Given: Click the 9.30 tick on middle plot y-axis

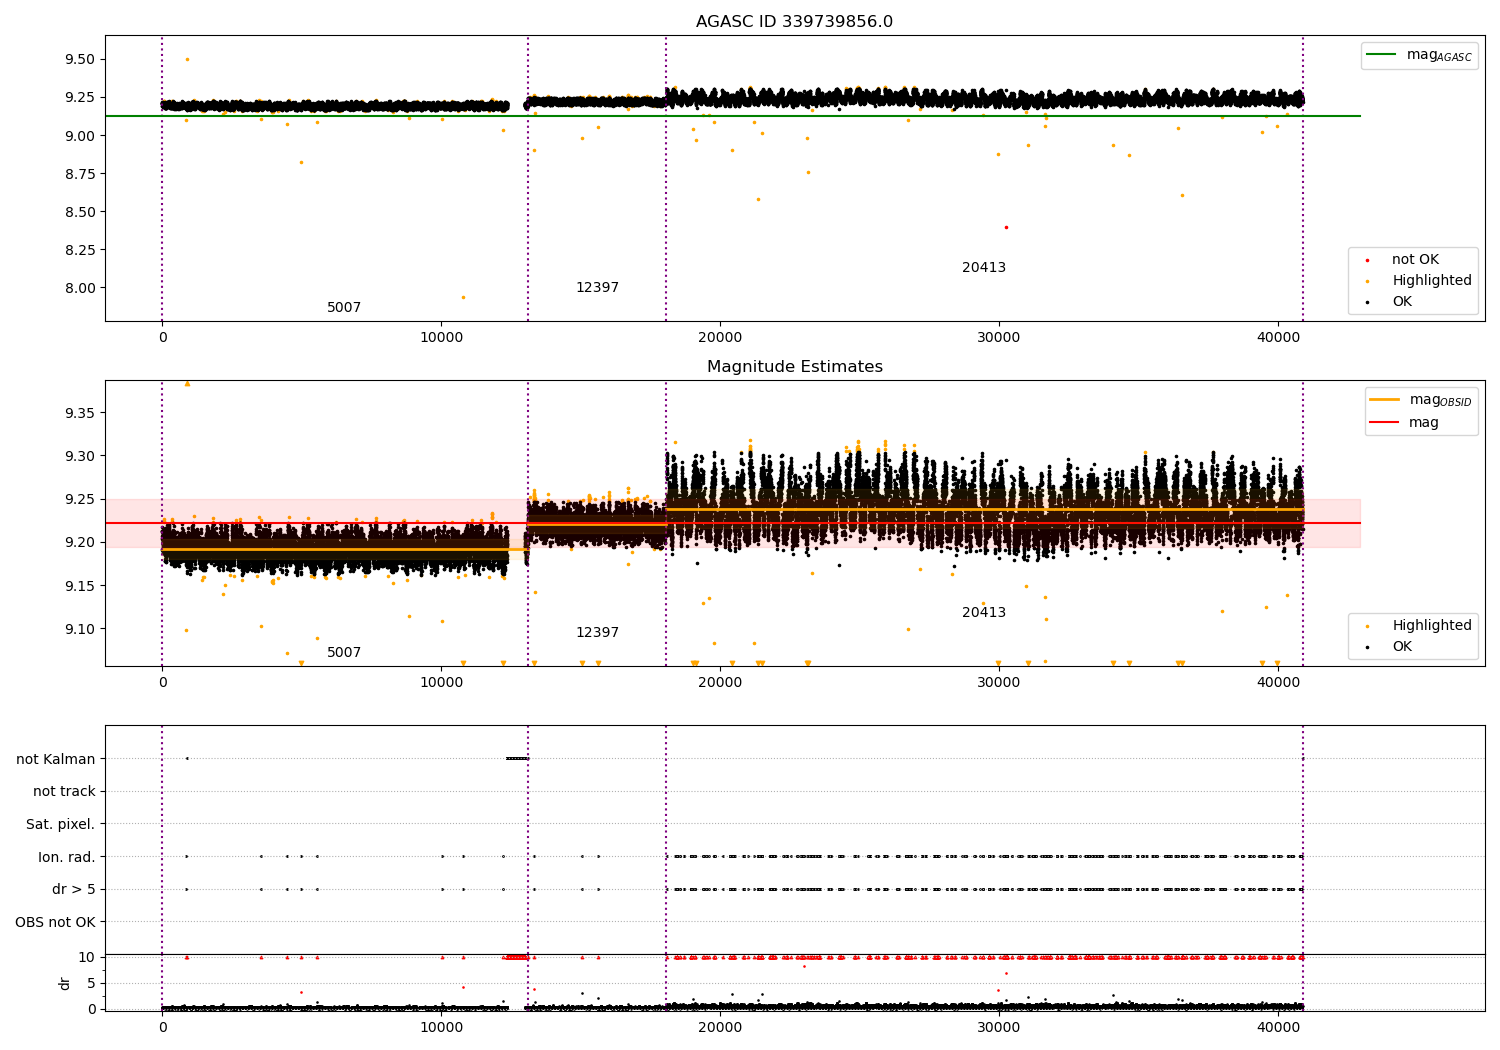Looking at the screenshot, I should (x=79, y=456).
